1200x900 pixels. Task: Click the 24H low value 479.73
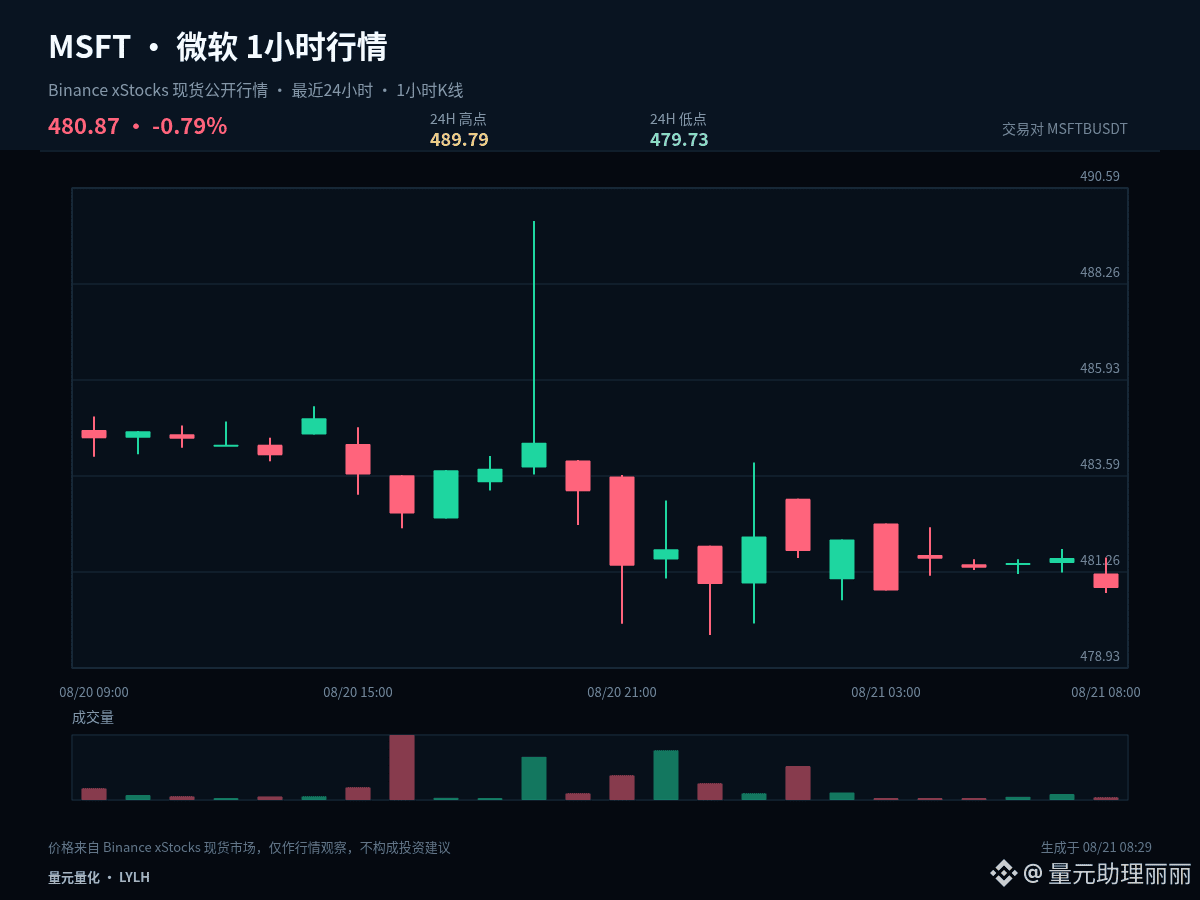coord(679,140)
